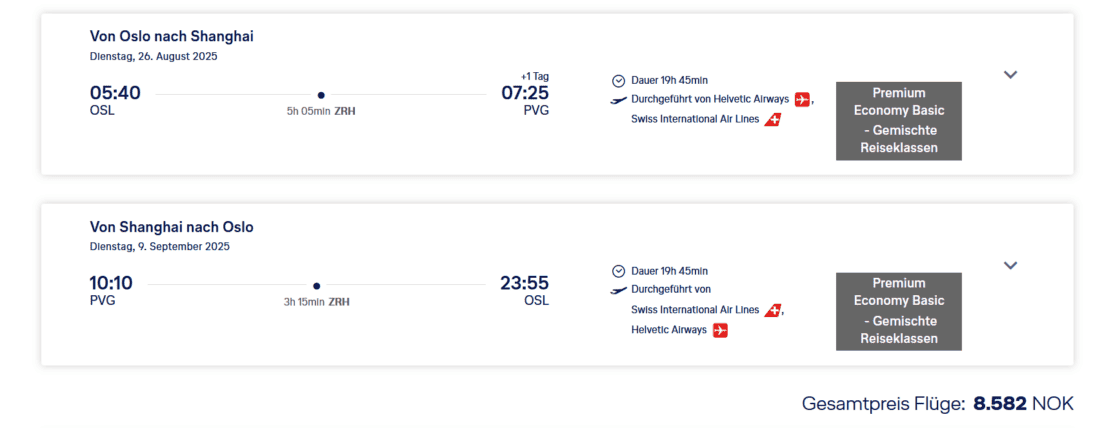Click the Von Oslo nach Shanghai heading

tap(172, 36)
